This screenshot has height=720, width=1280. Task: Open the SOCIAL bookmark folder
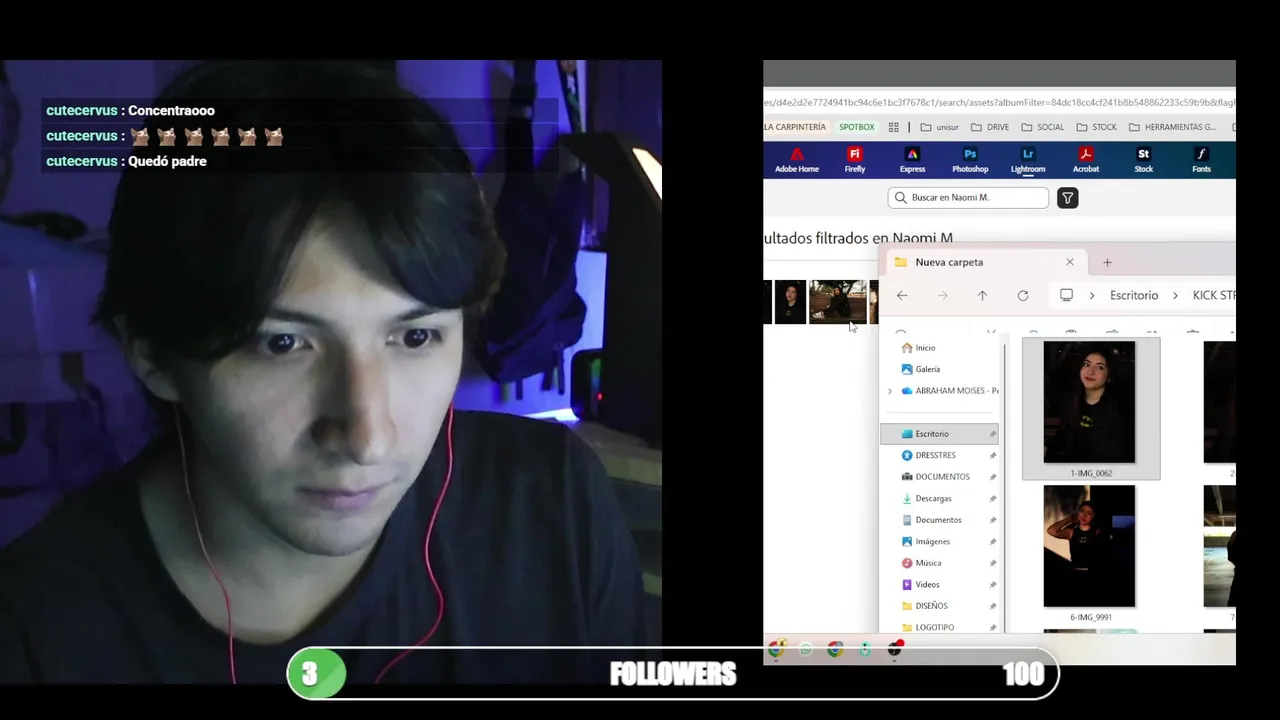tap(1043, 127)
